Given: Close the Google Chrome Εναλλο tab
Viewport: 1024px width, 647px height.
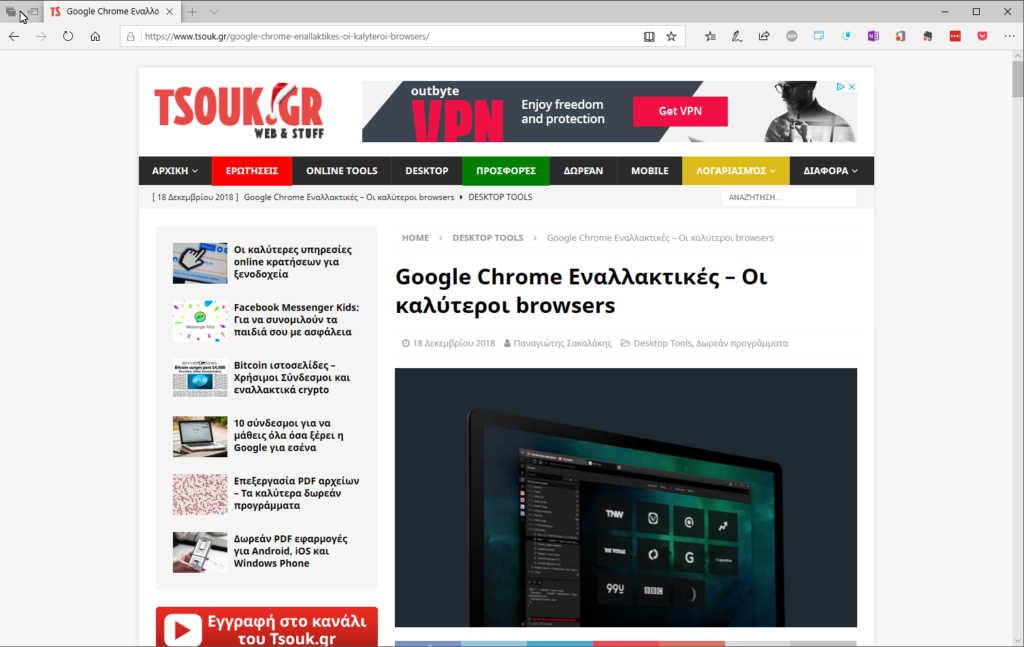Looking at the screenshot, I should pyautogui.click(x=170, y=12).
